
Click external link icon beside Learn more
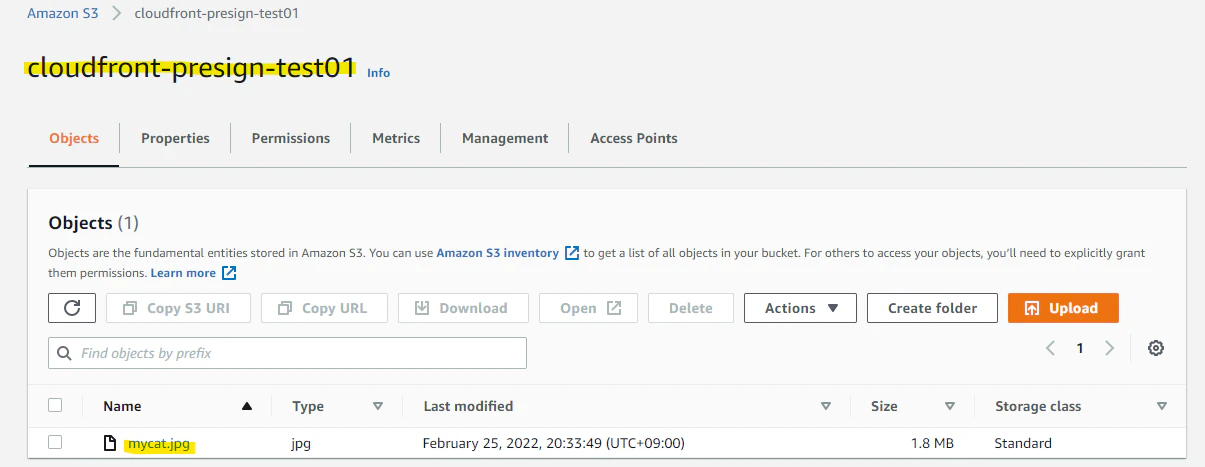(229, 273)
